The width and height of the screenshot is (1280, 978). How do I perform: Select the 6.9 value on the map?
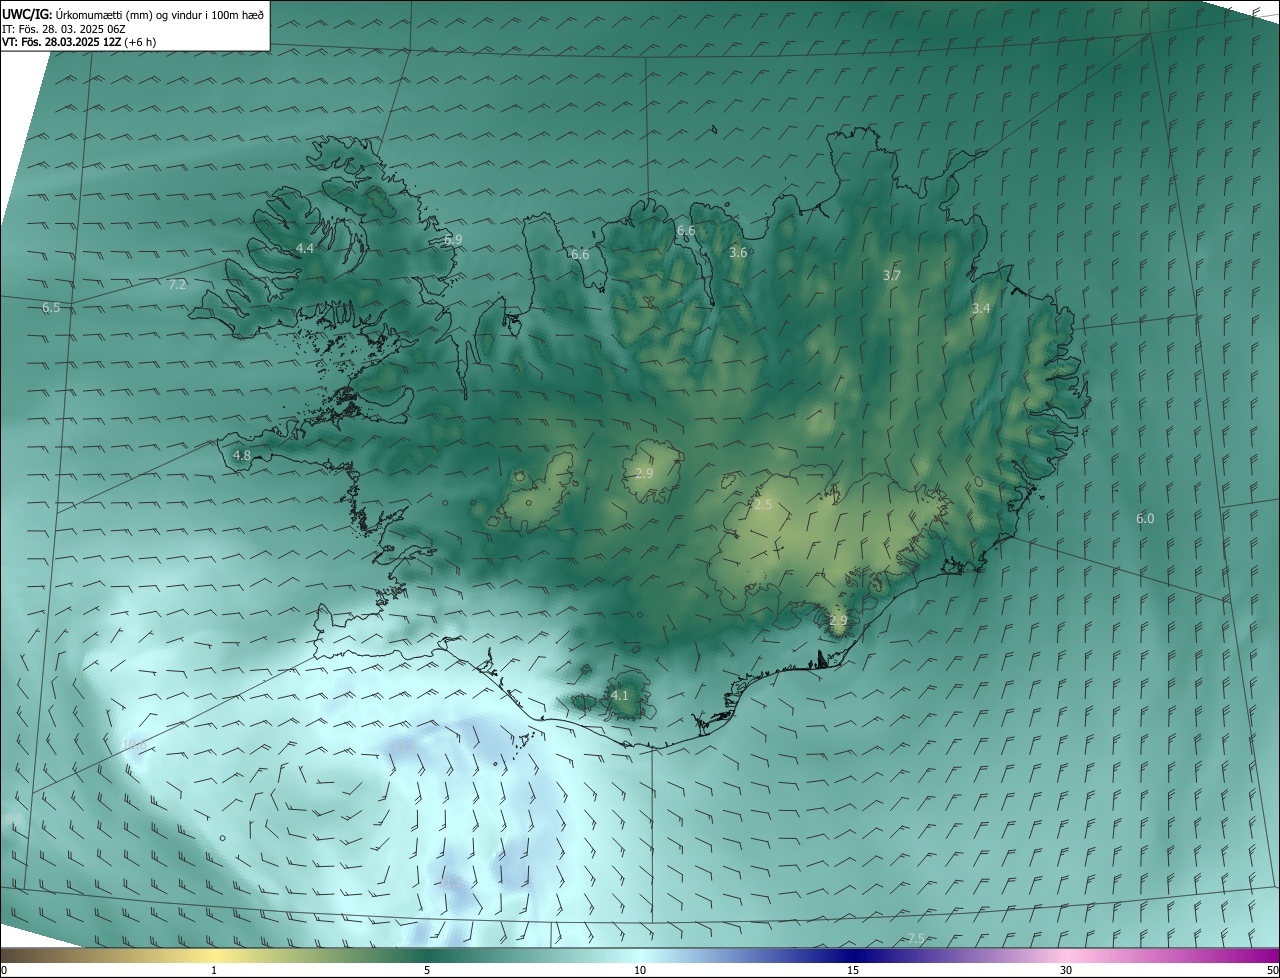[453, 240]
